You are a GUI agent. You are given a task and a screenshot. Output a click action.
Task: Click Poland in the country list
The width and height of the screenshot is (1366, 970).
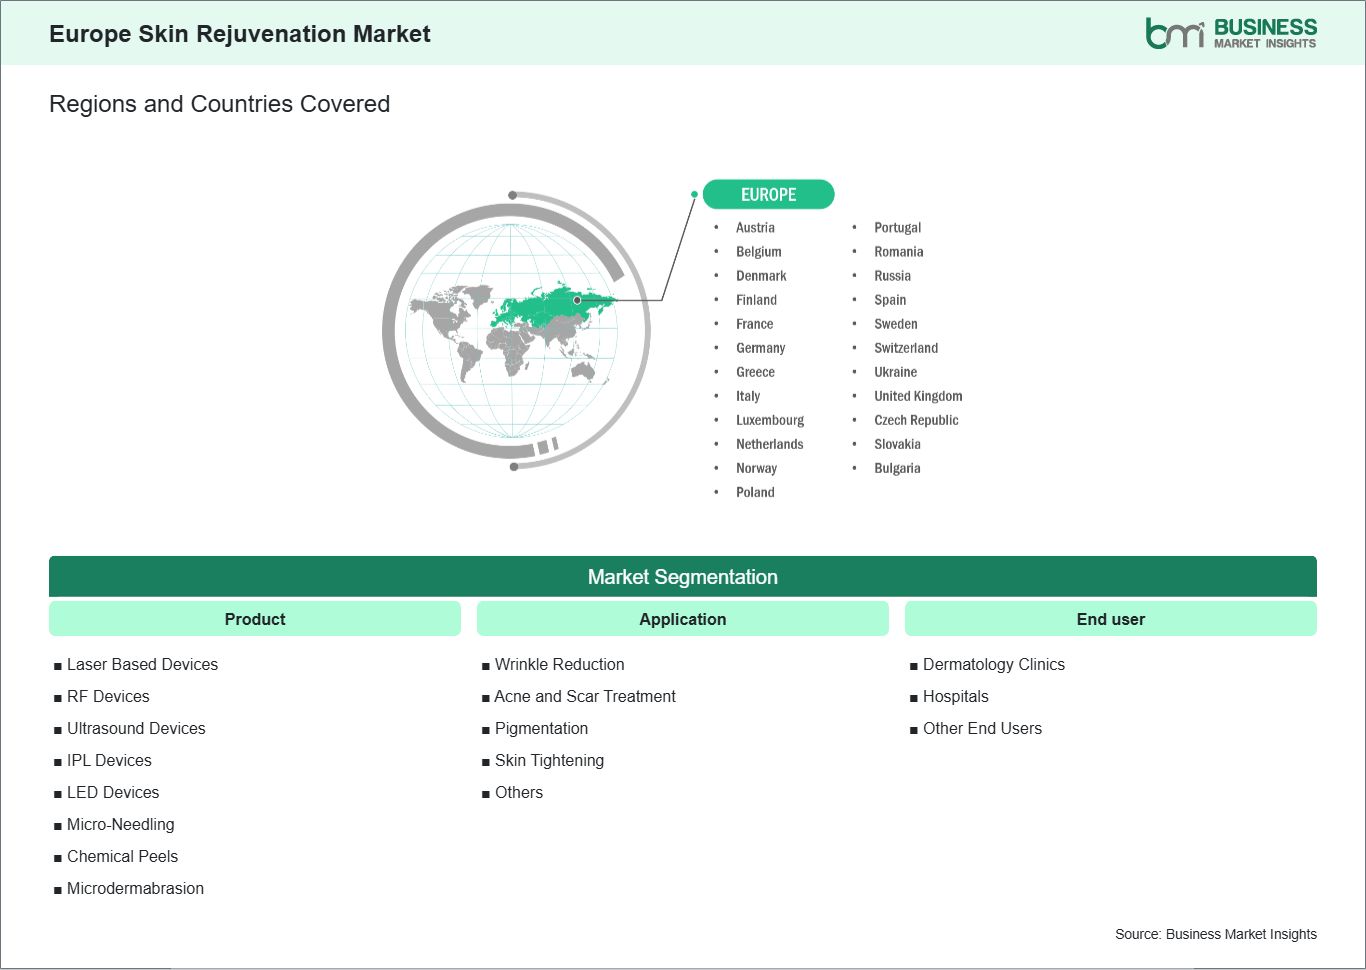point(755,492)
